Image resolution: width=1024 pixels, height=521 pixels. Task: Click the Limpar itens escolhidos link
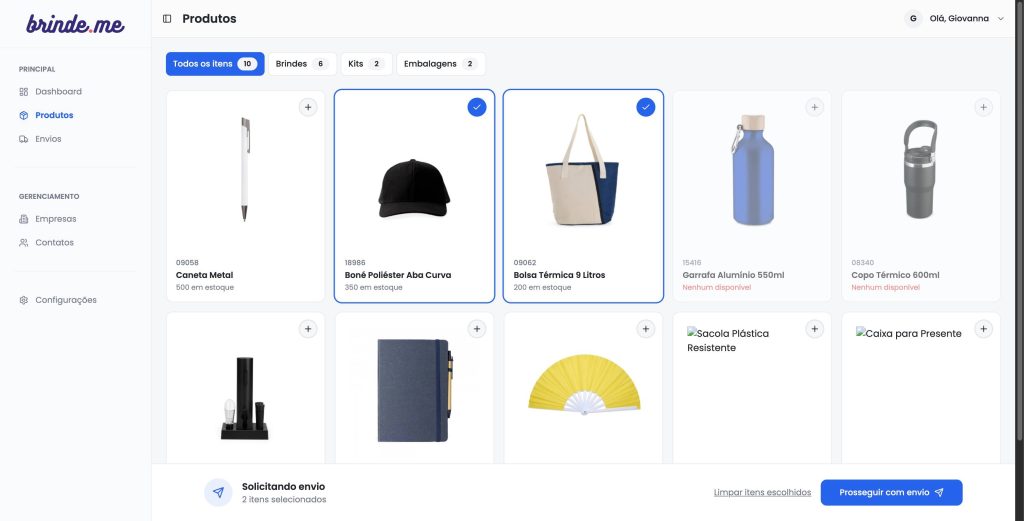tap(762, 493)
